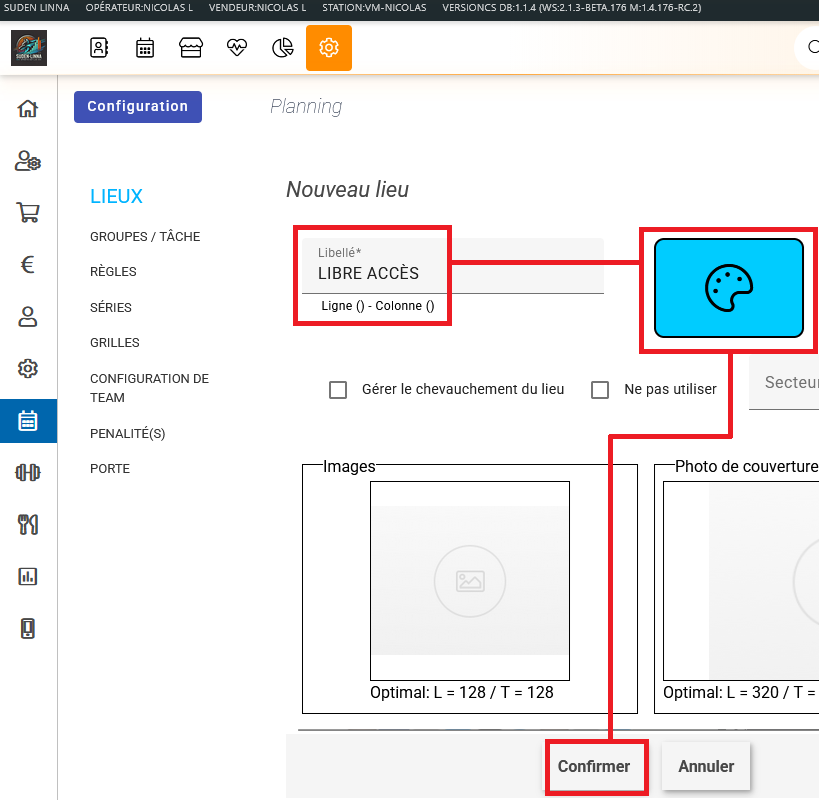Enable 'Gérer le chevauchement du lieu' checkbox

tap(338, 390)
